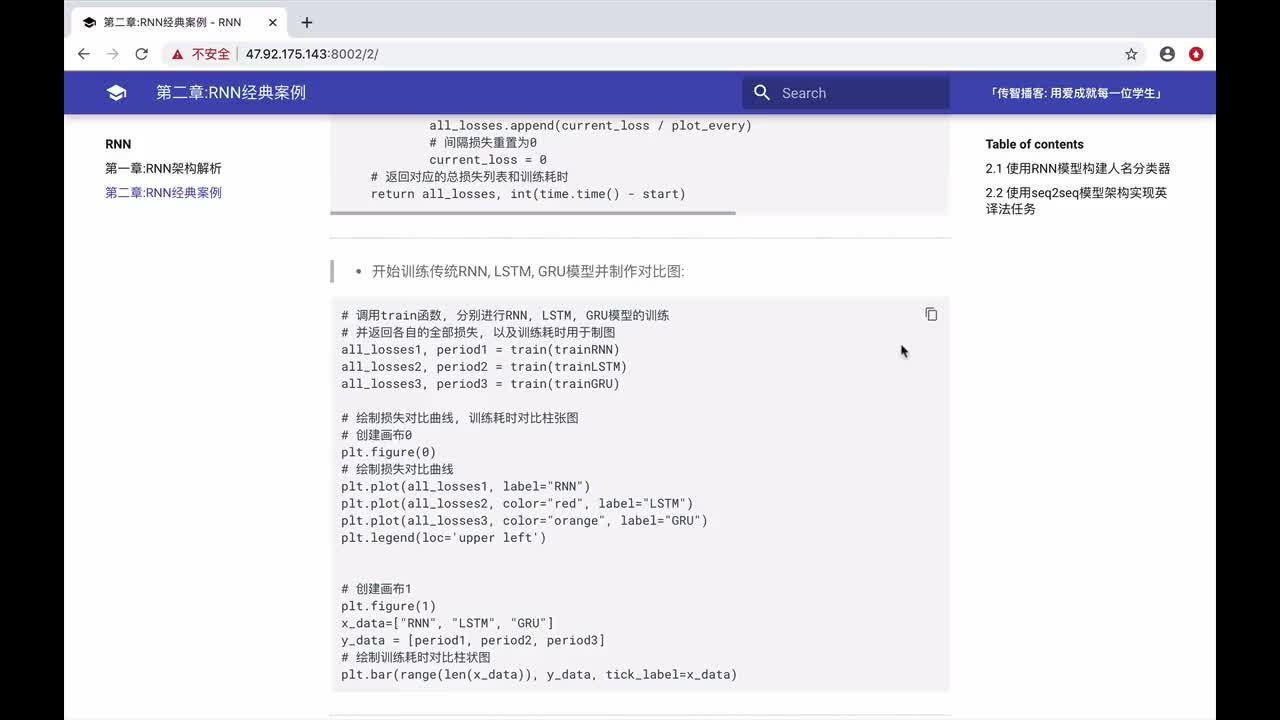Viewport: 1280px width, 720px height.
Task: Reload the page with refresh icon
Action: point(142,54)
